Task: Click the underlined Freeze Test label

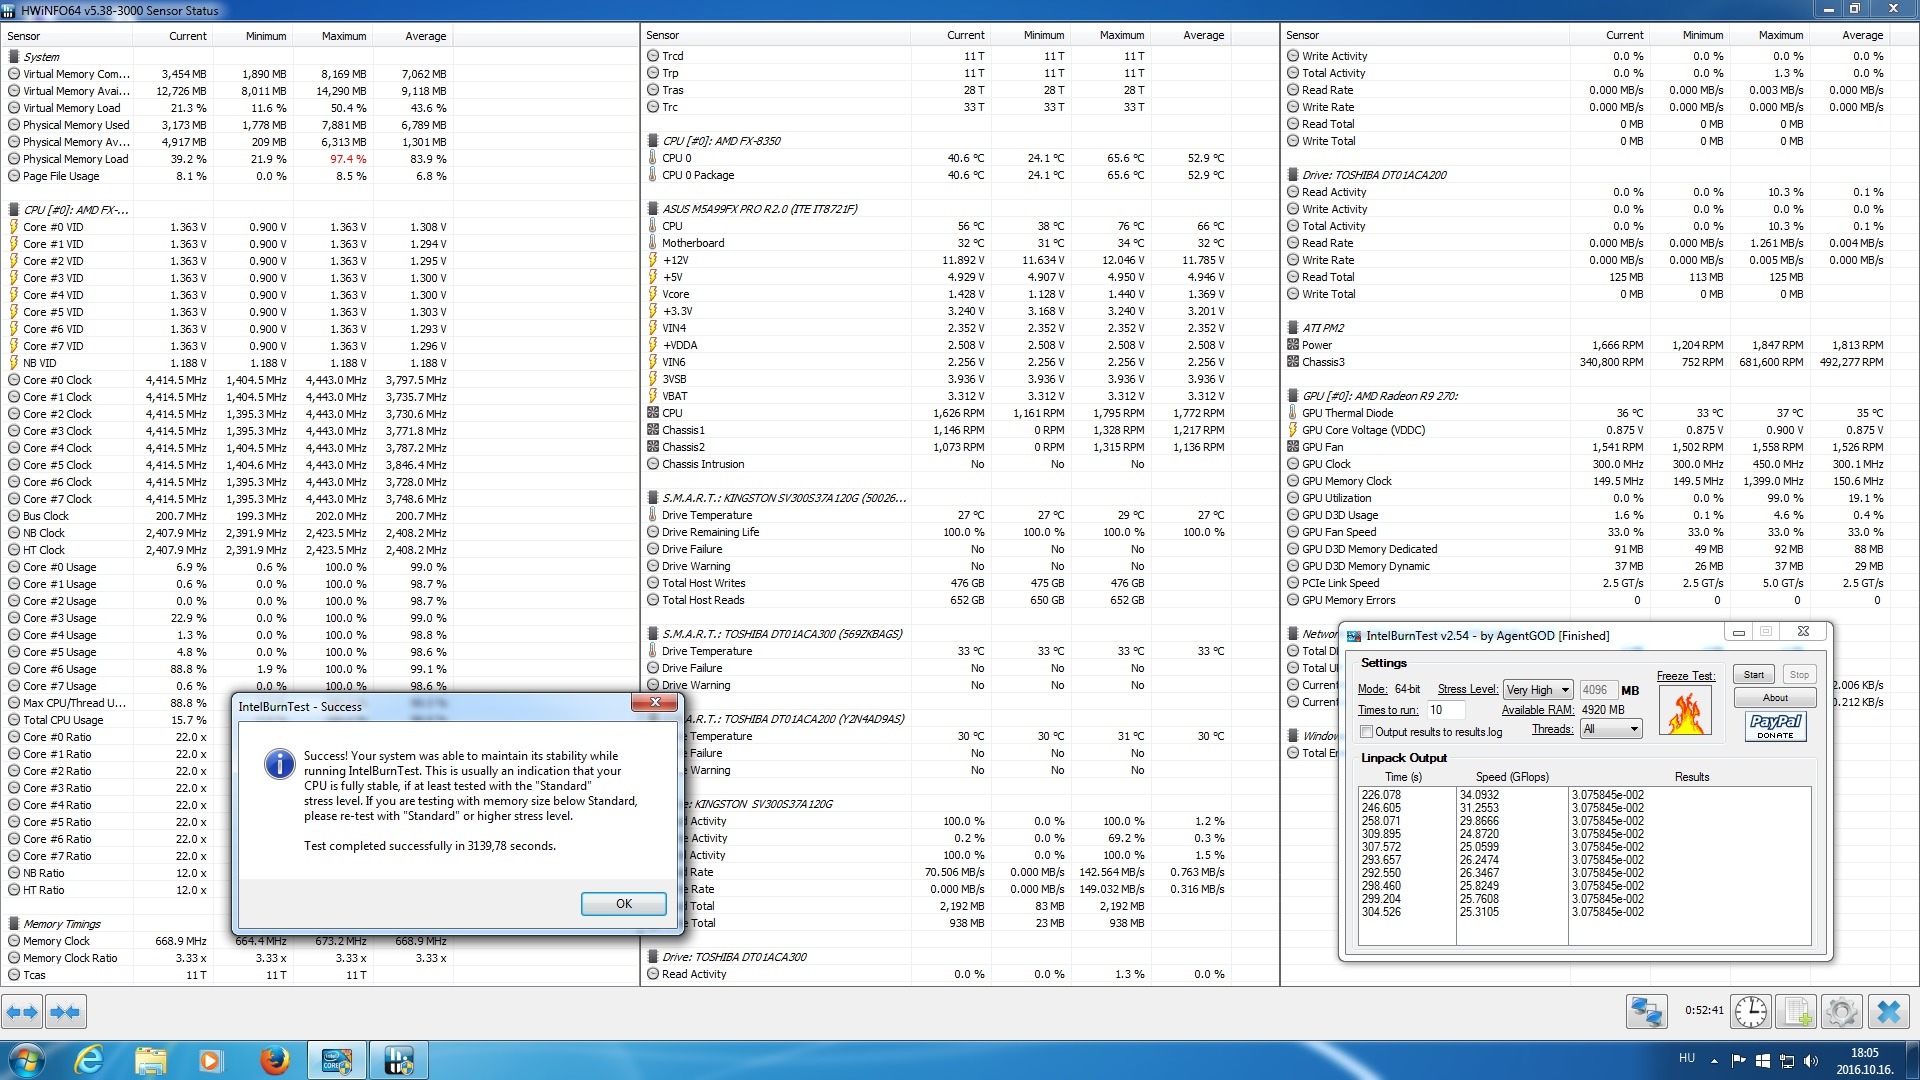Action: coord(1685,676)
